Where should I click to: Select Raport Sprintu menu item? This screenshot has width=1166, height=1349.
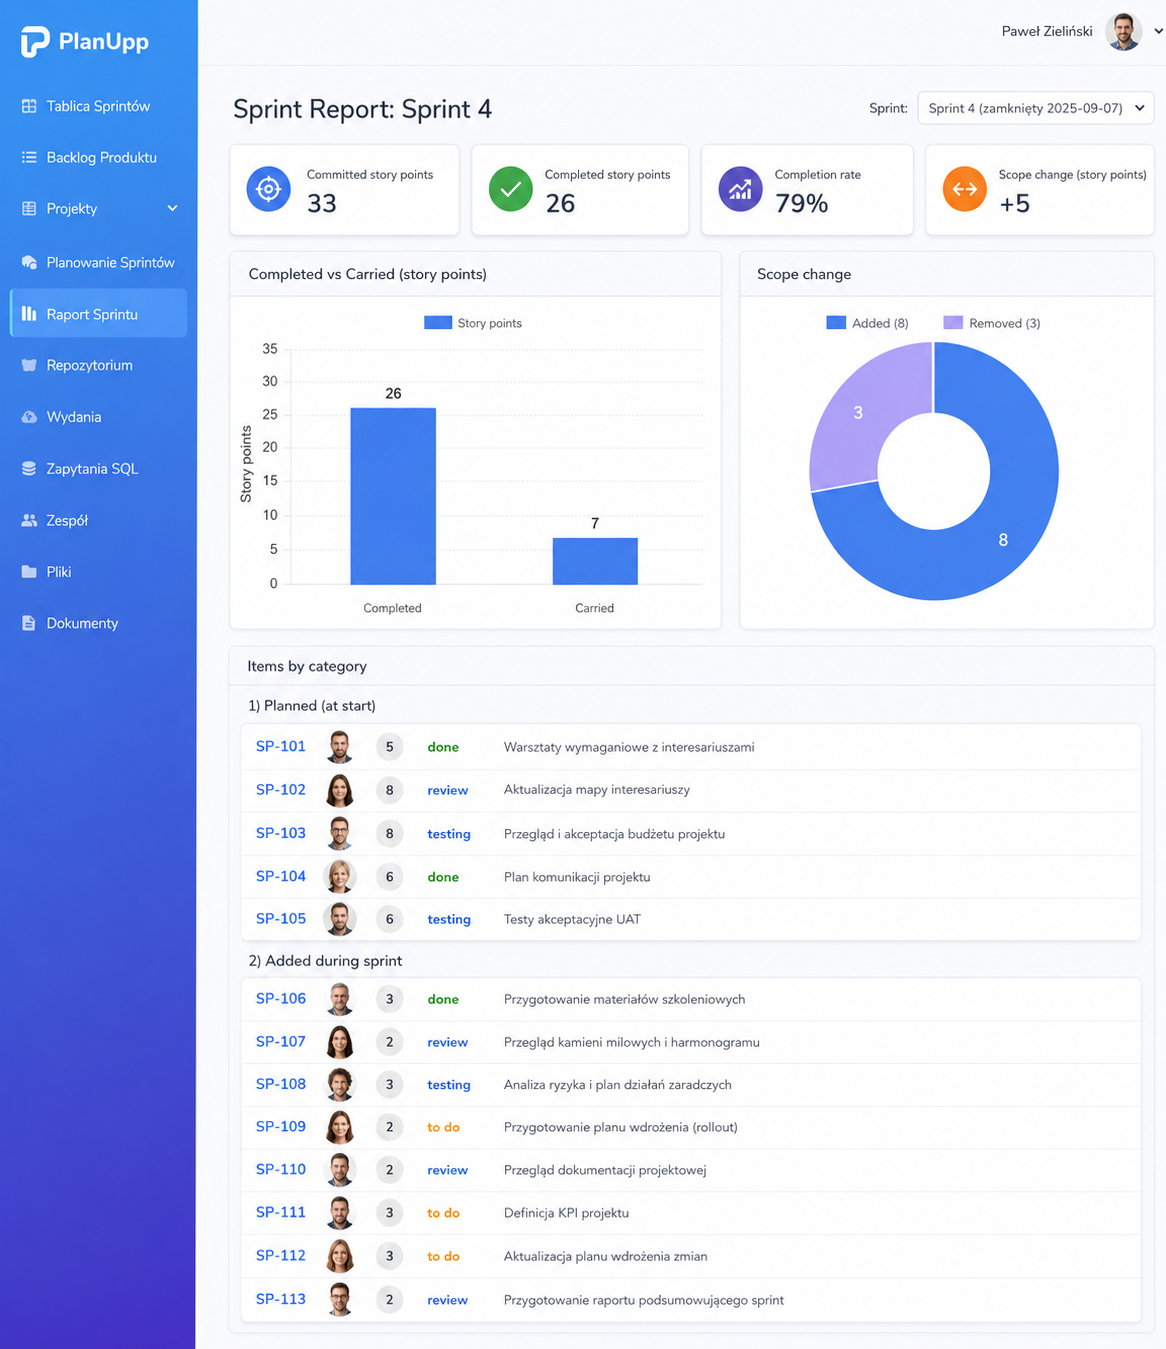[x=98, y=314]
